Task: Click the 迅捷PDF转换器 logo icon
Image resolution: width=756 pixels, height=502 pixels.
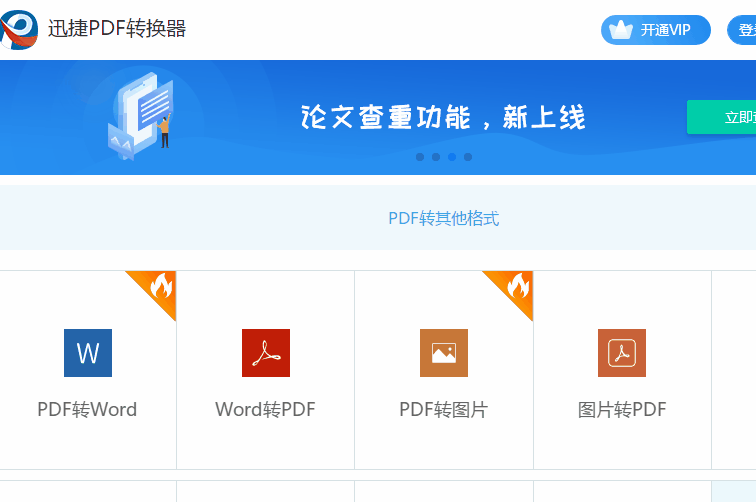Action: (19, 29)
